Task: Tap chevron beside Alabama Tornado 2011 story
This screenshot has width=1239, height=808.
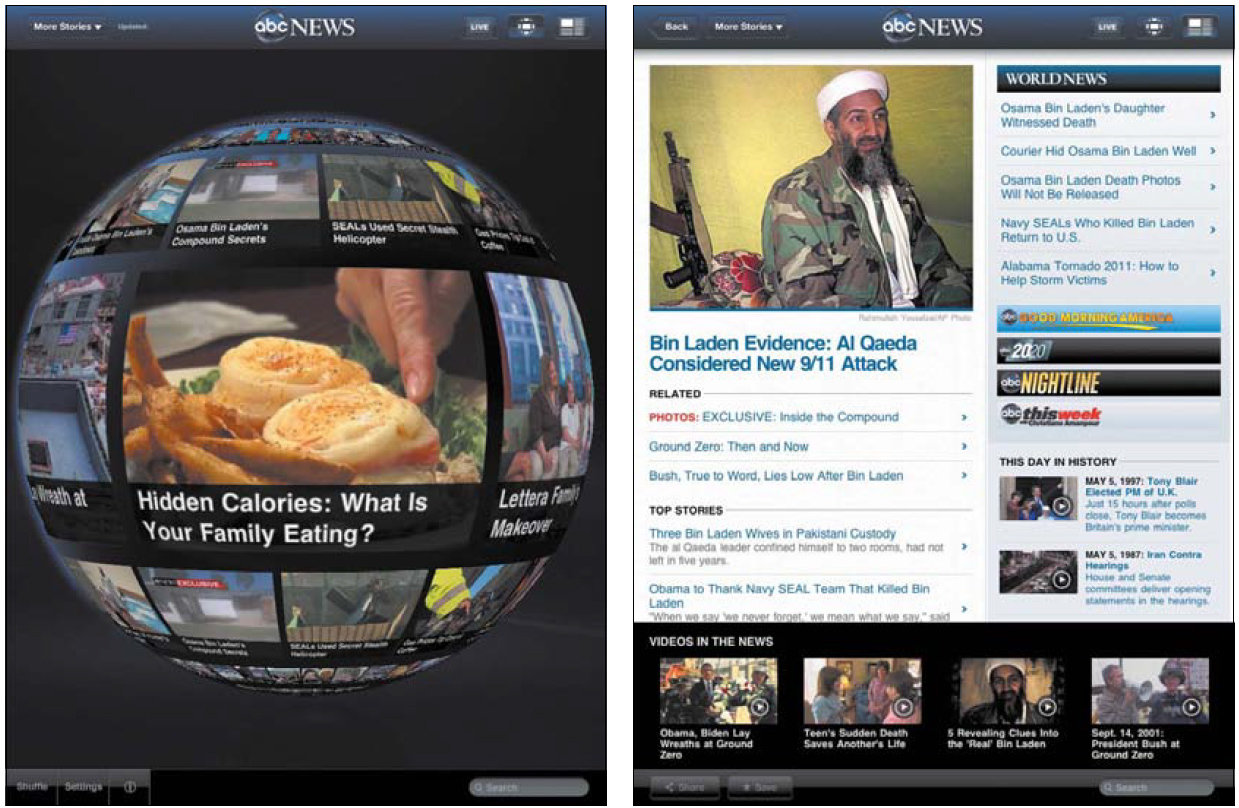Action: [1213, 273]
